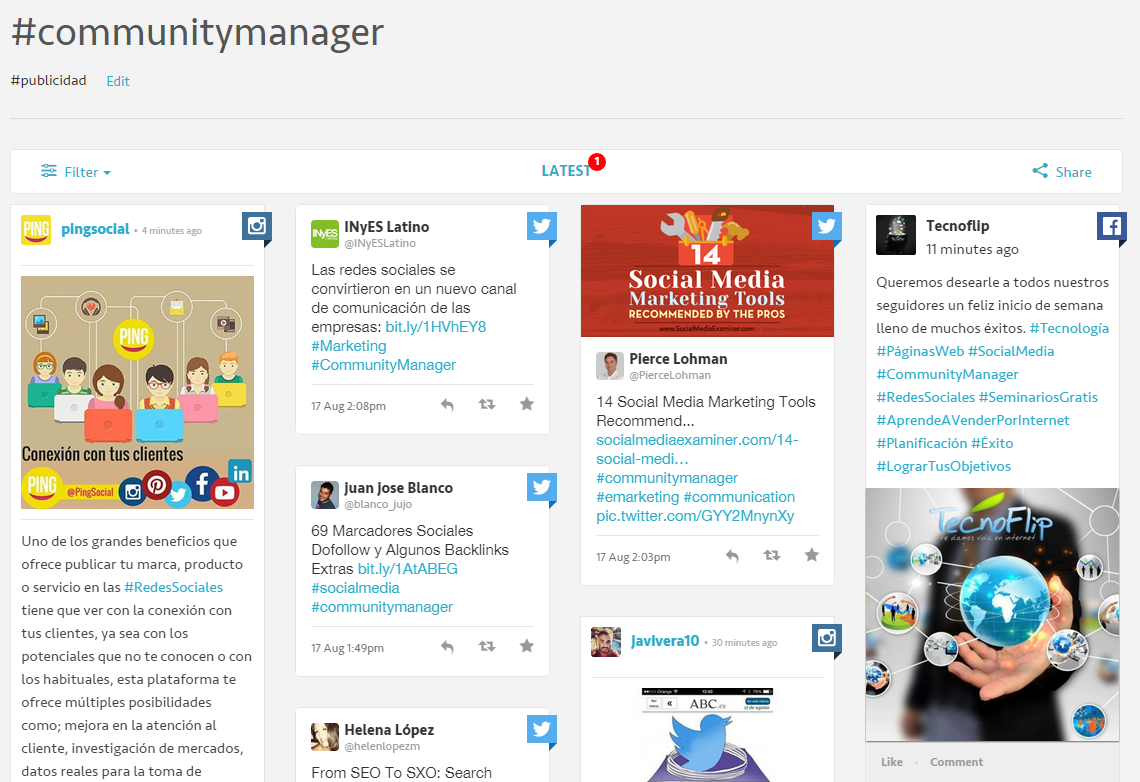This screenshot has height=782, width=1140.
Task: Click Instagram badge on javivera10 card
Action: (x=827, y=638)
